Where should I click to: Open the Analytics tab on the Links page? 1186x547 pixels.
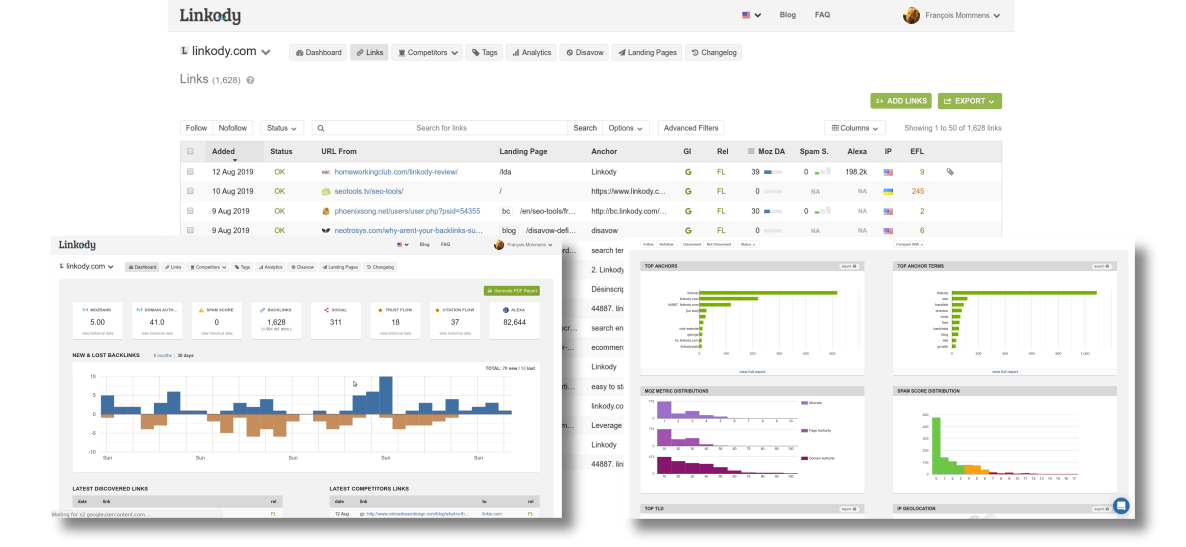click(x=531, y=52)
